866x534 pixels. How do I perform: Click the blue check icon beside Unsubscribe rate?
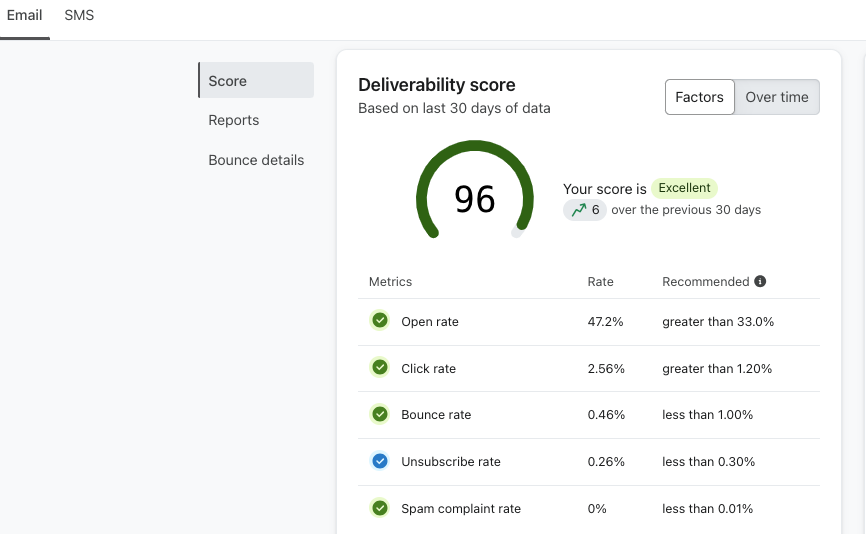[x=380, y=461]
